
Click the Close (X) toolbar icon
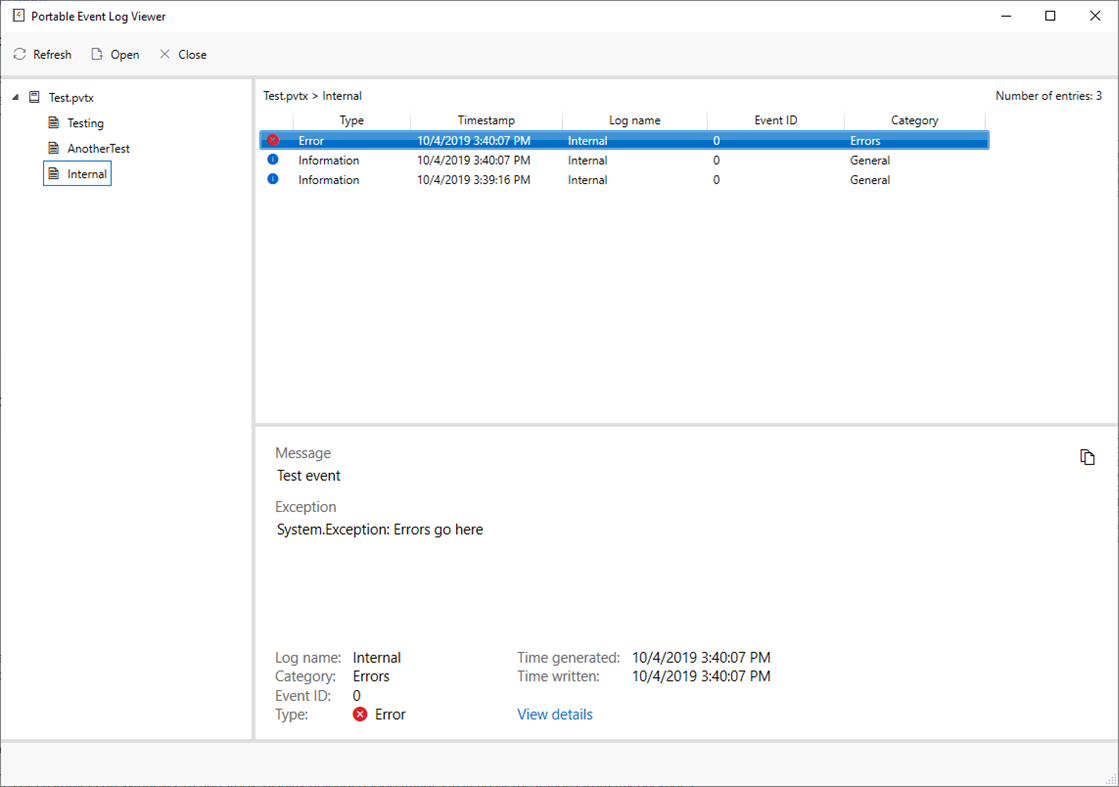pos(165,54)
